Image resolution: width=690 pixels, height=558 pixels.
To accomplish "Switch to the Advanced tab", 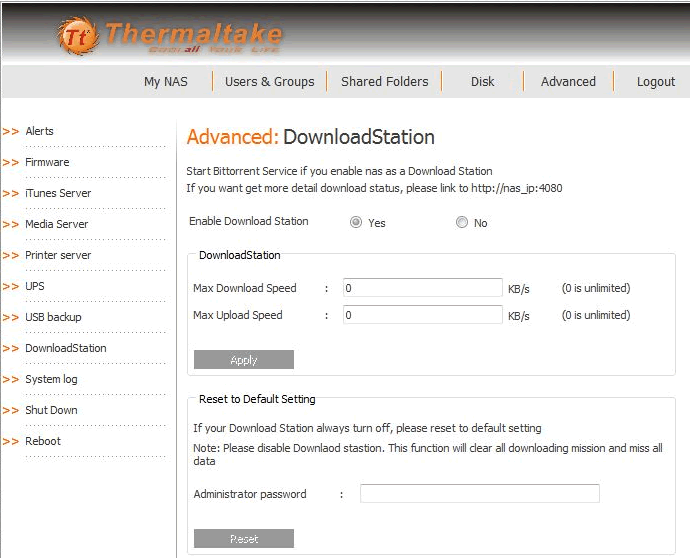I will 568,82.
